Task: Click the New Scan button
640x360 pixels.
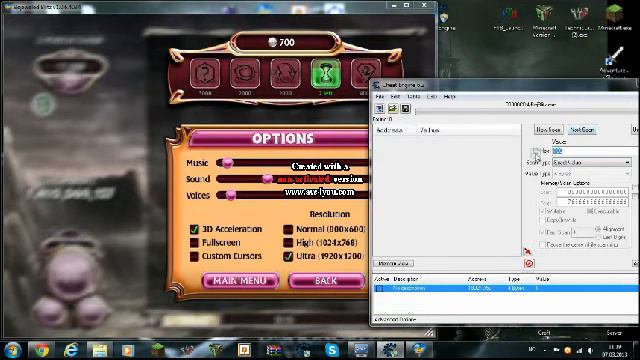Action: [x=548, y=130]
